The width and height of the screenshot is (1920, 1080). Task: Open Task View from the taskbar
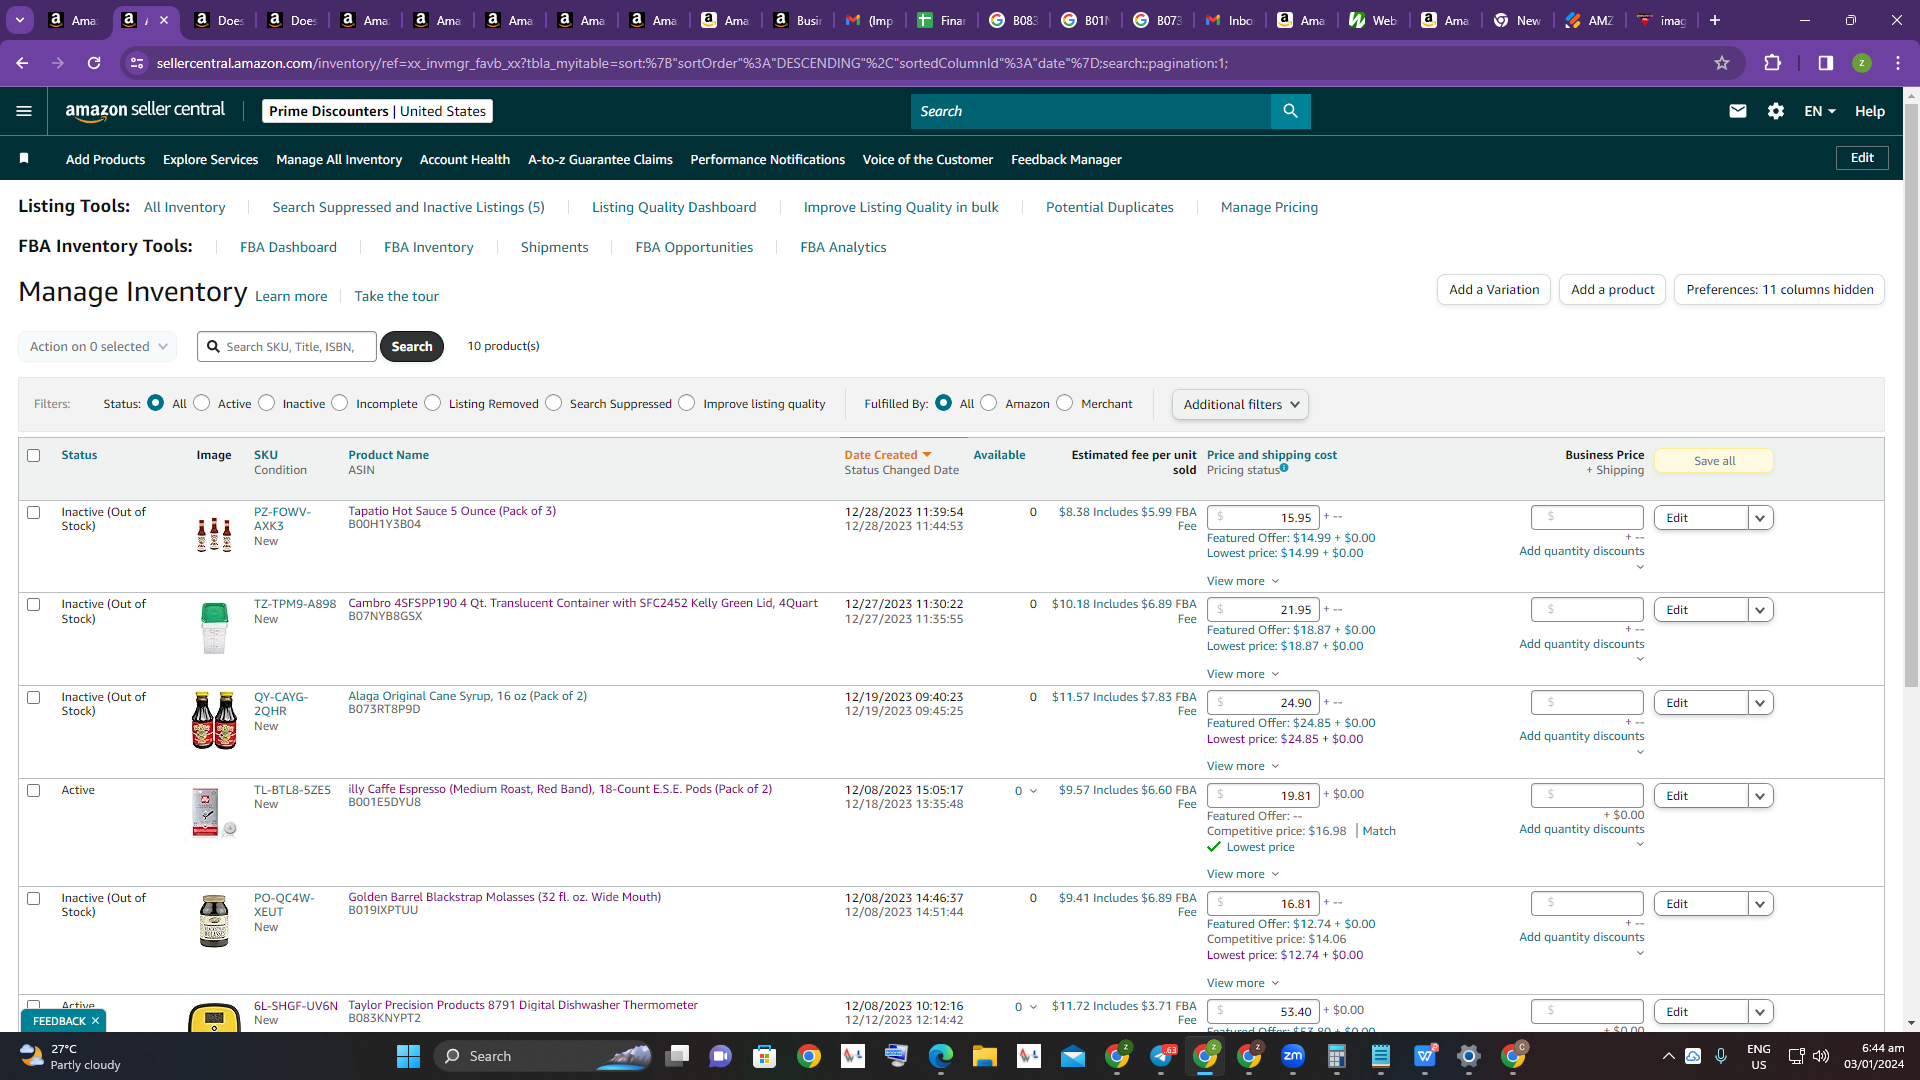point(678,1056)
